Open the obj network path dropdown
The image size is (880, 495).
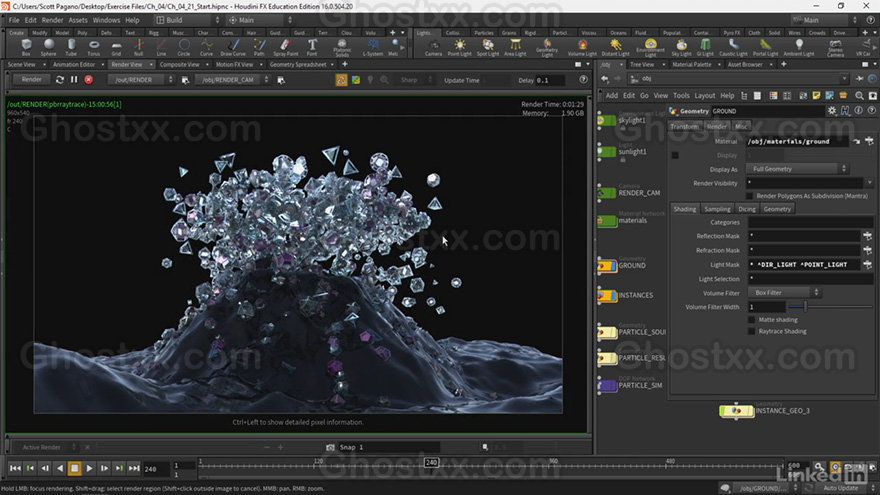click(844, 79)
